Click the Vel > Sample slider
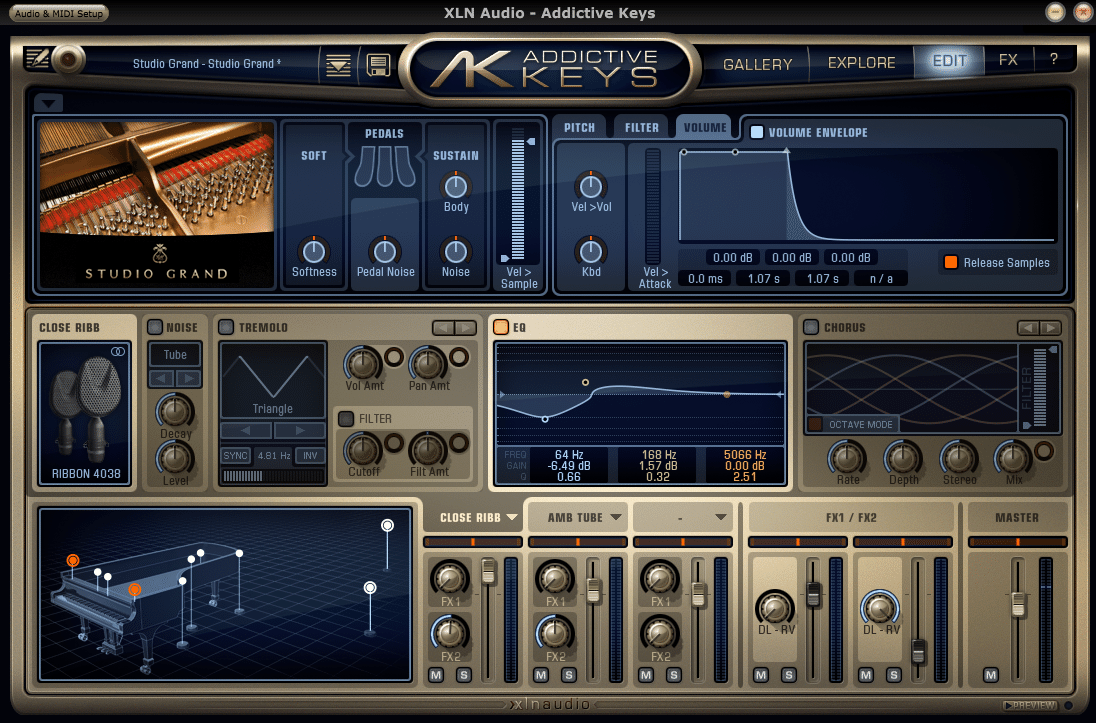This screenshot has width=1096, height=723. [x=518, y=194]
